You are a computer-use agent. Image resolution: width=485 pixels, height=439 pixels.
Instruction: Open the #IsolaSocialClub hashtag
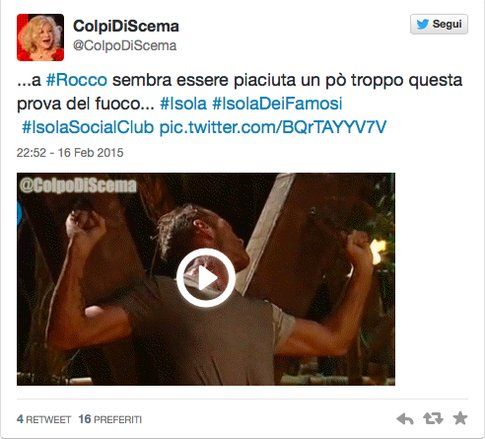click(x=88, y=127)
